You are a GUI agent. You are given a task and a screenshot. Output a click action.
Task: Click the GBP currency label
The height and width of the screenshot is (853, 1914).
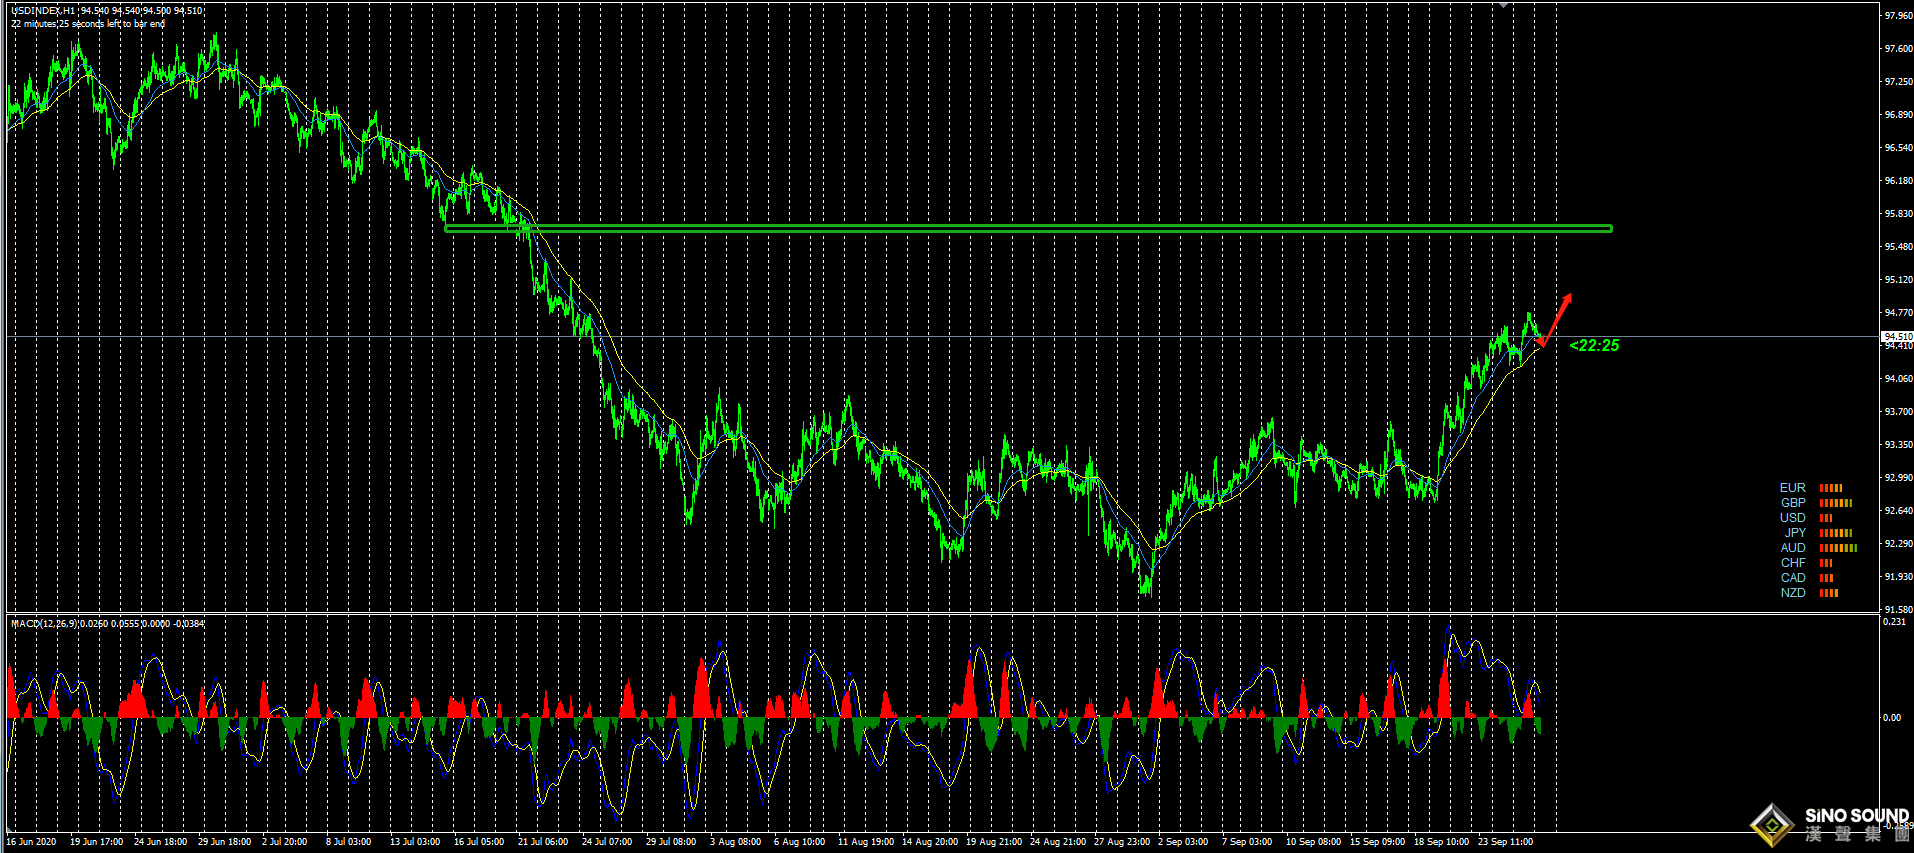pyautogui.click(x=1793, y=503)
